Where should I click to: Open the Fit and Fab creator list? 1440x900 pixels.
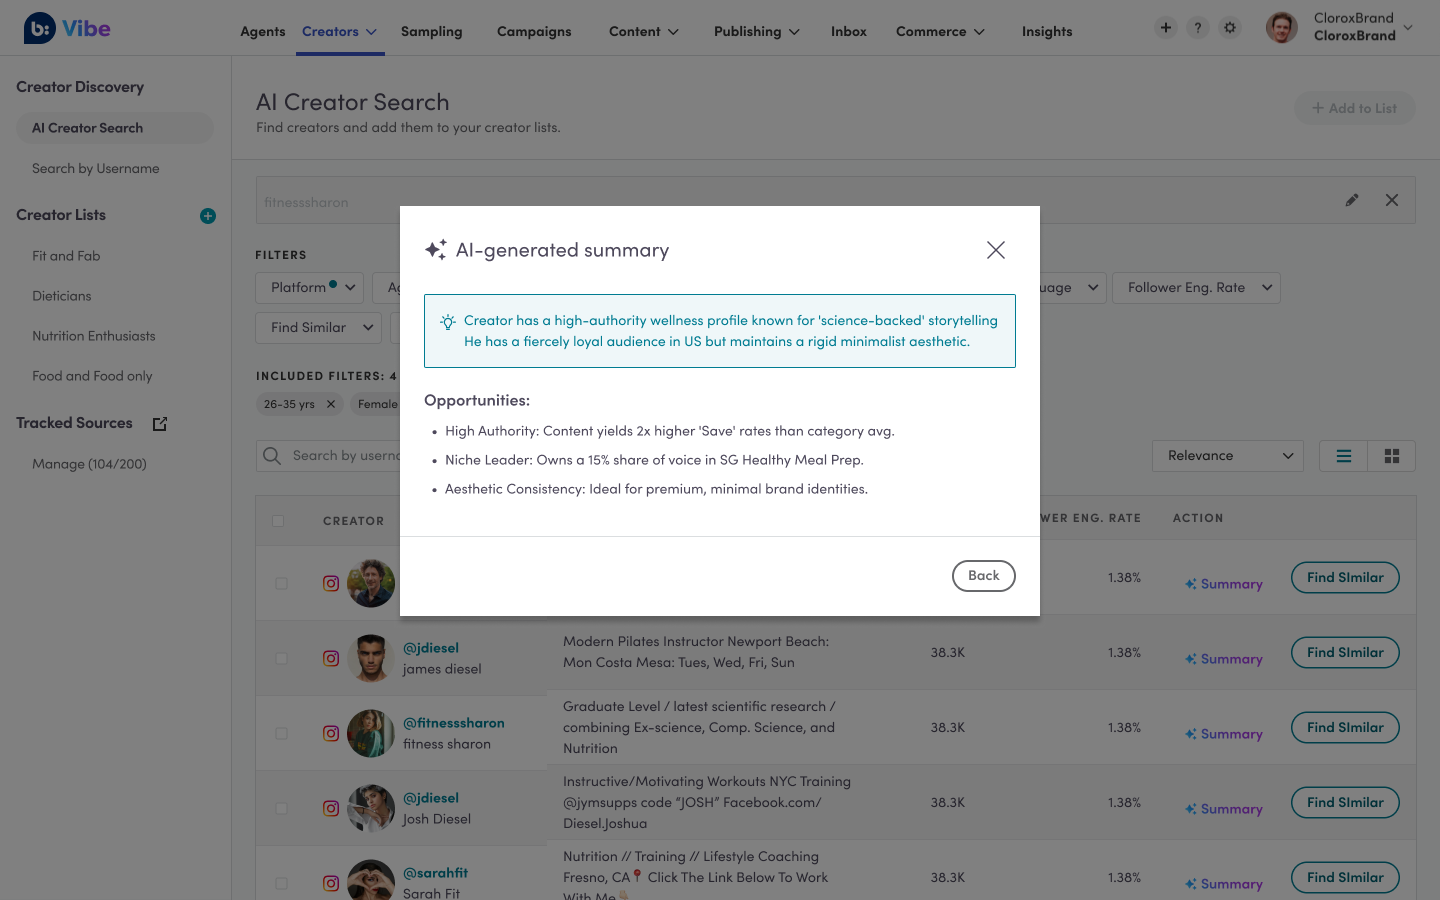point(66,256)
